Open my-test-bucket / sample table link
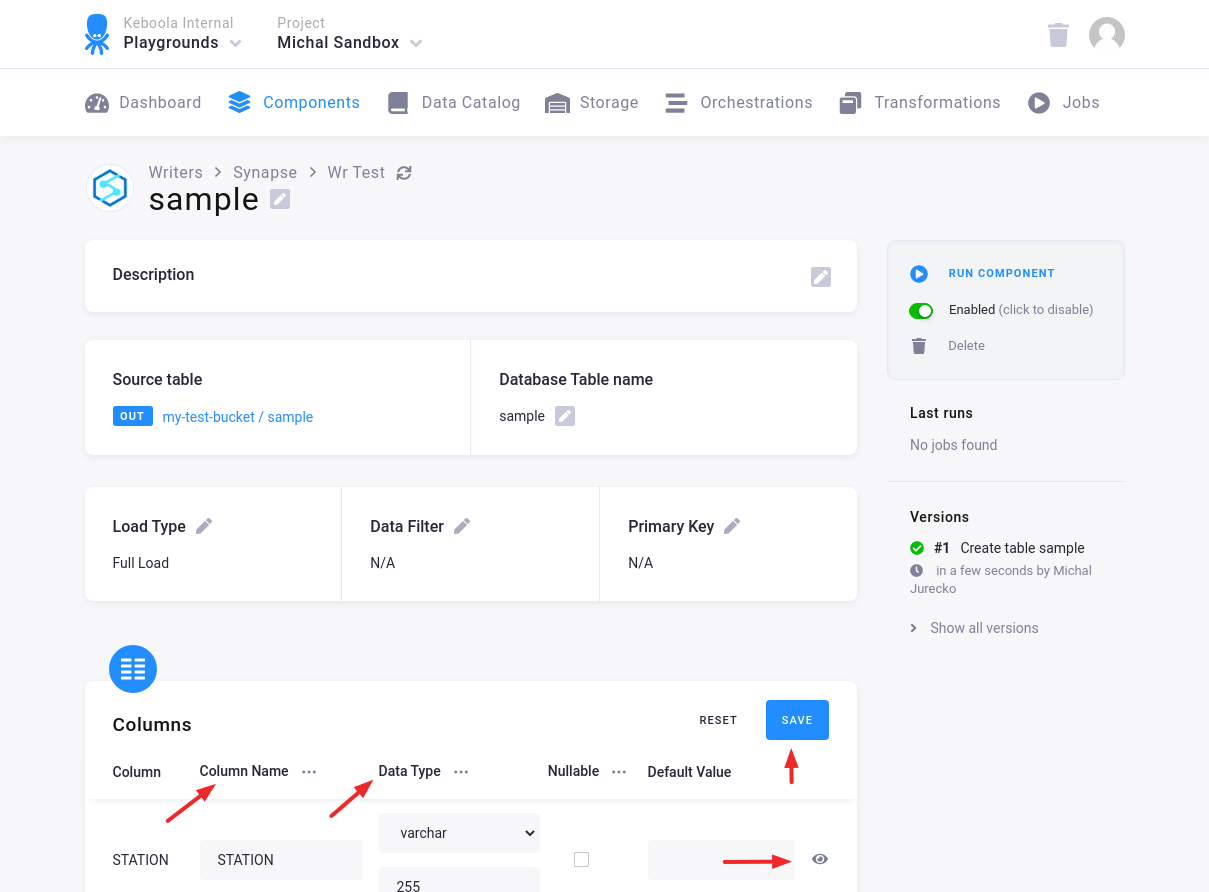Viewport: 1209px width, 892px height. coord(238,417)
